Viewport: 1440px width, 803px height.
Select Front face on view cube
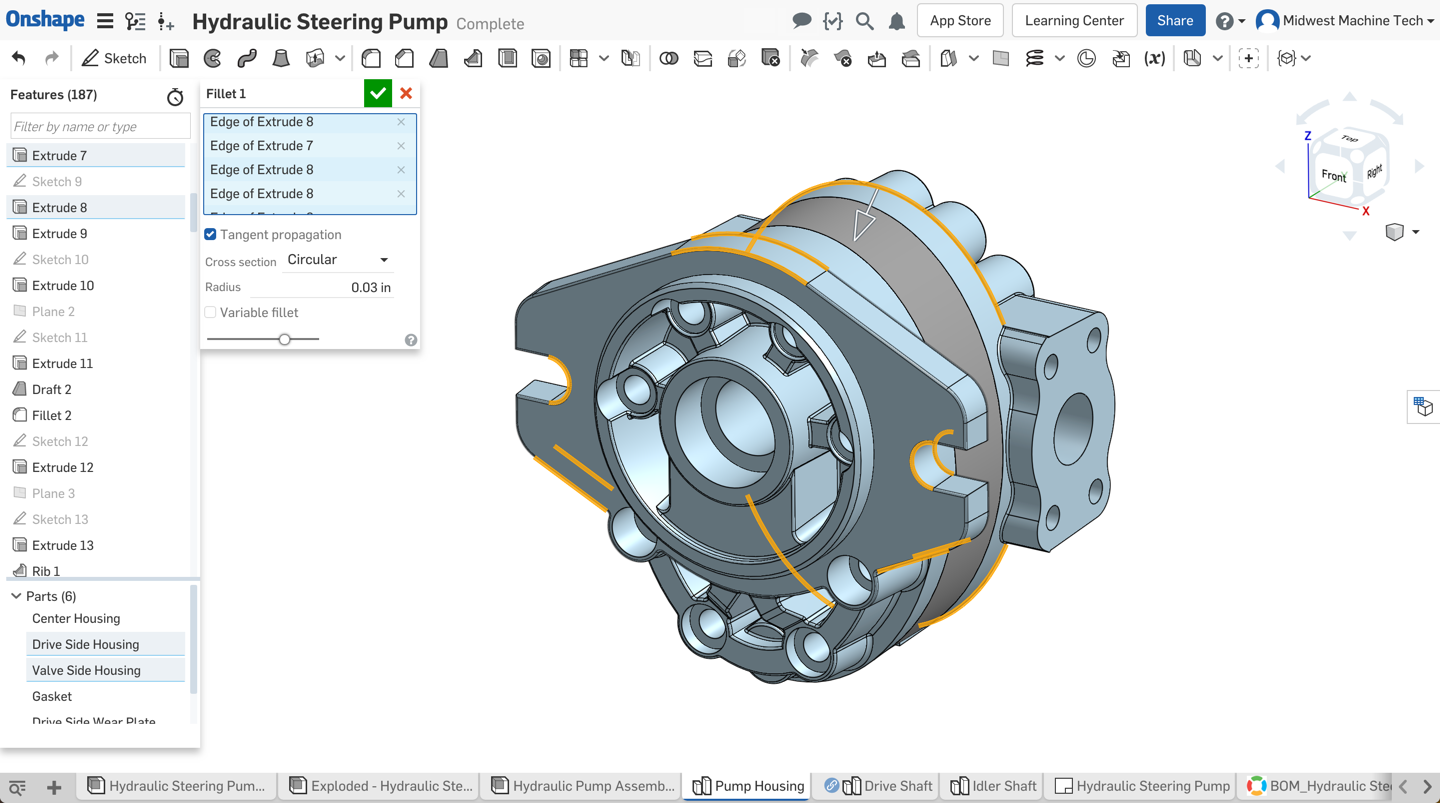click(x=1333, y=175)
